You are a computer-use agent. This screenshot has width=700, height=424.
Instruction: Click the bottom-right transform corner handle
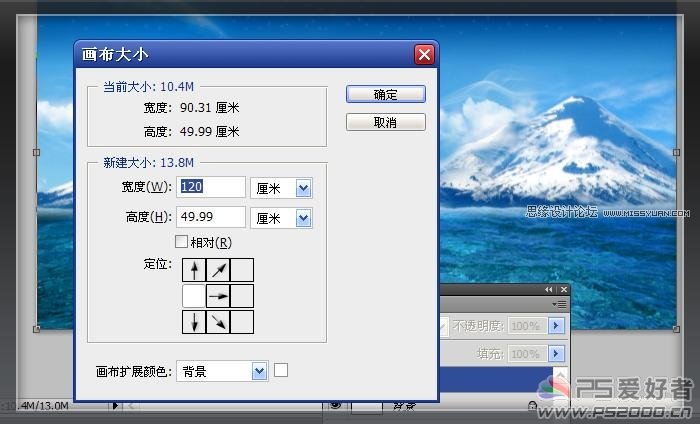tap(676, 329)
